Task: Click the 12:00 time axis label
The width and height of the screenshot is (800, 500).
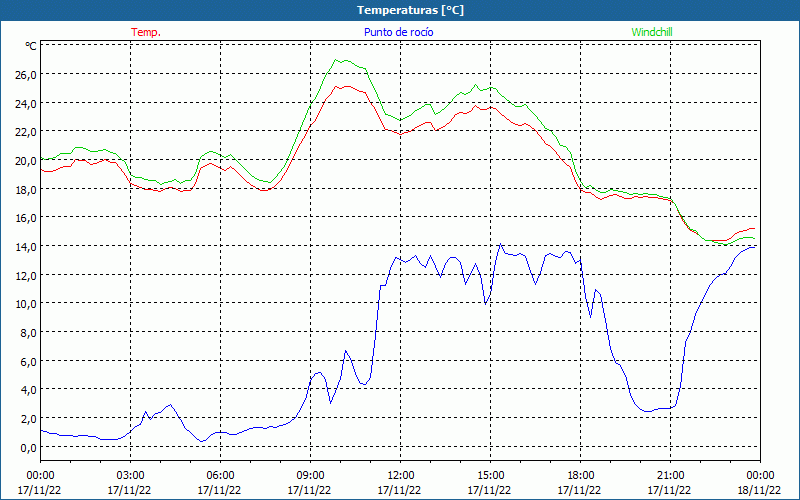Action: coord(401,476)
